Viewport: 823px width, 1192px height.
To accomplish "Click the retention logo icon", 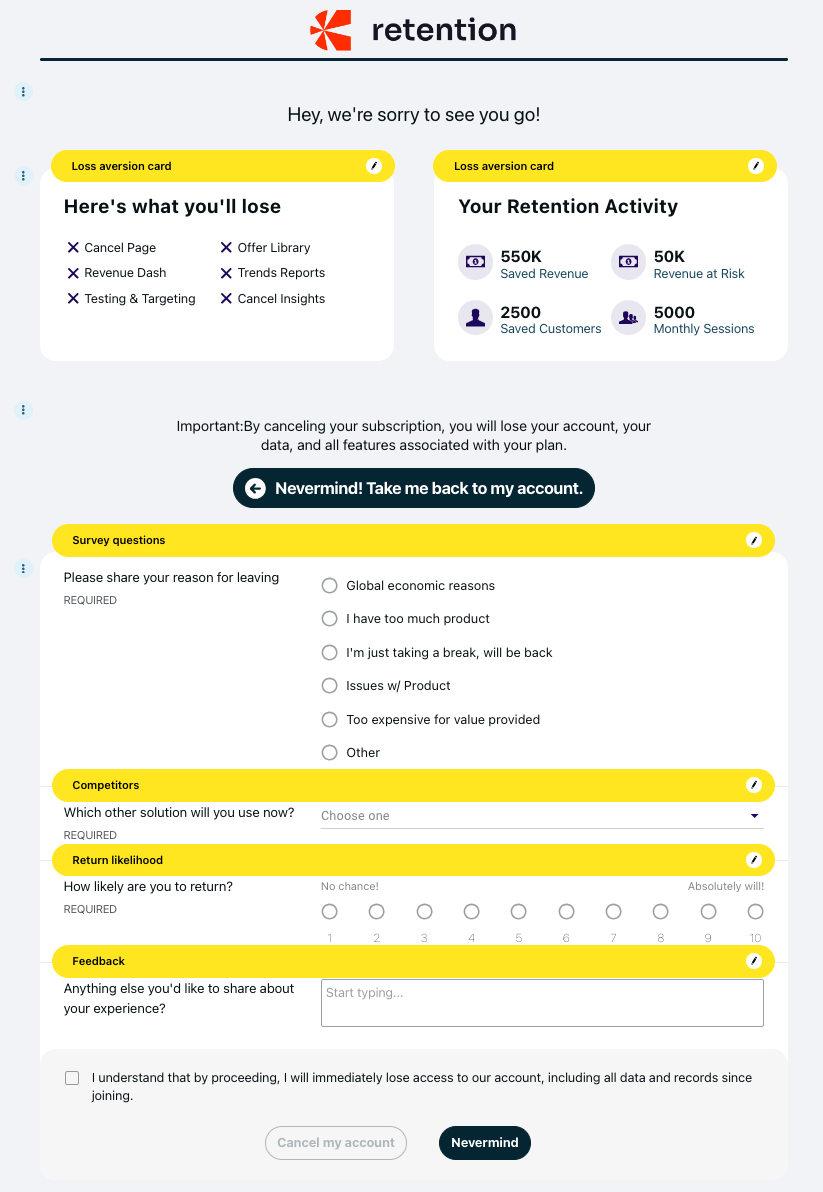I will (331, 30).
